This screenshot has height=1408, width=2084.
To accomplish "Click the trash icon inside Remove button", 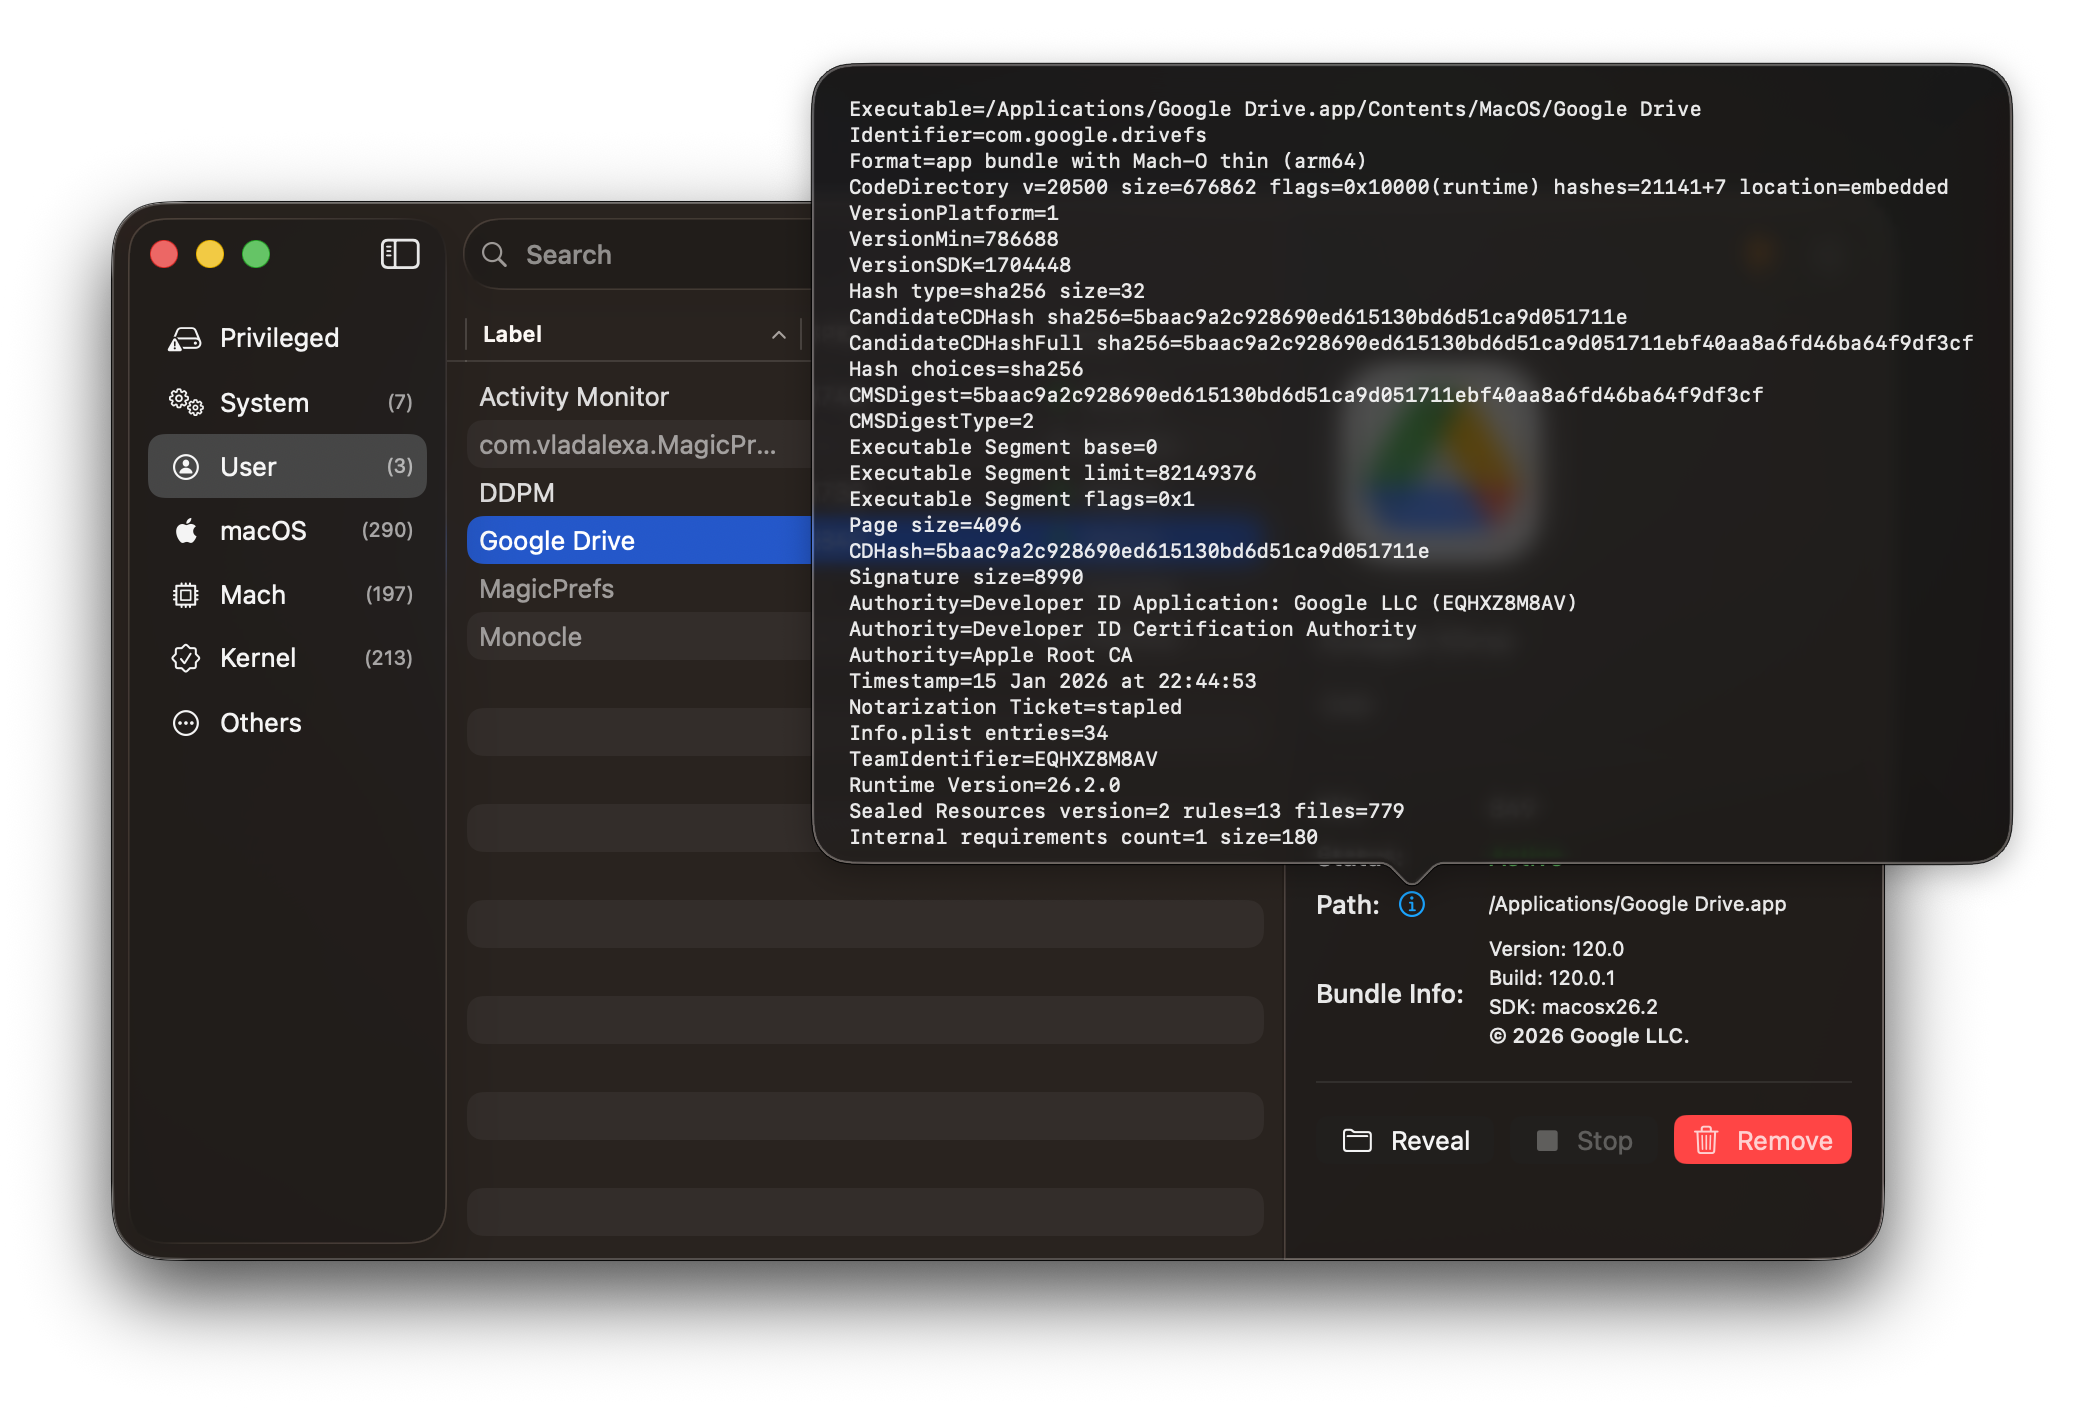I will [1708, 1140].
